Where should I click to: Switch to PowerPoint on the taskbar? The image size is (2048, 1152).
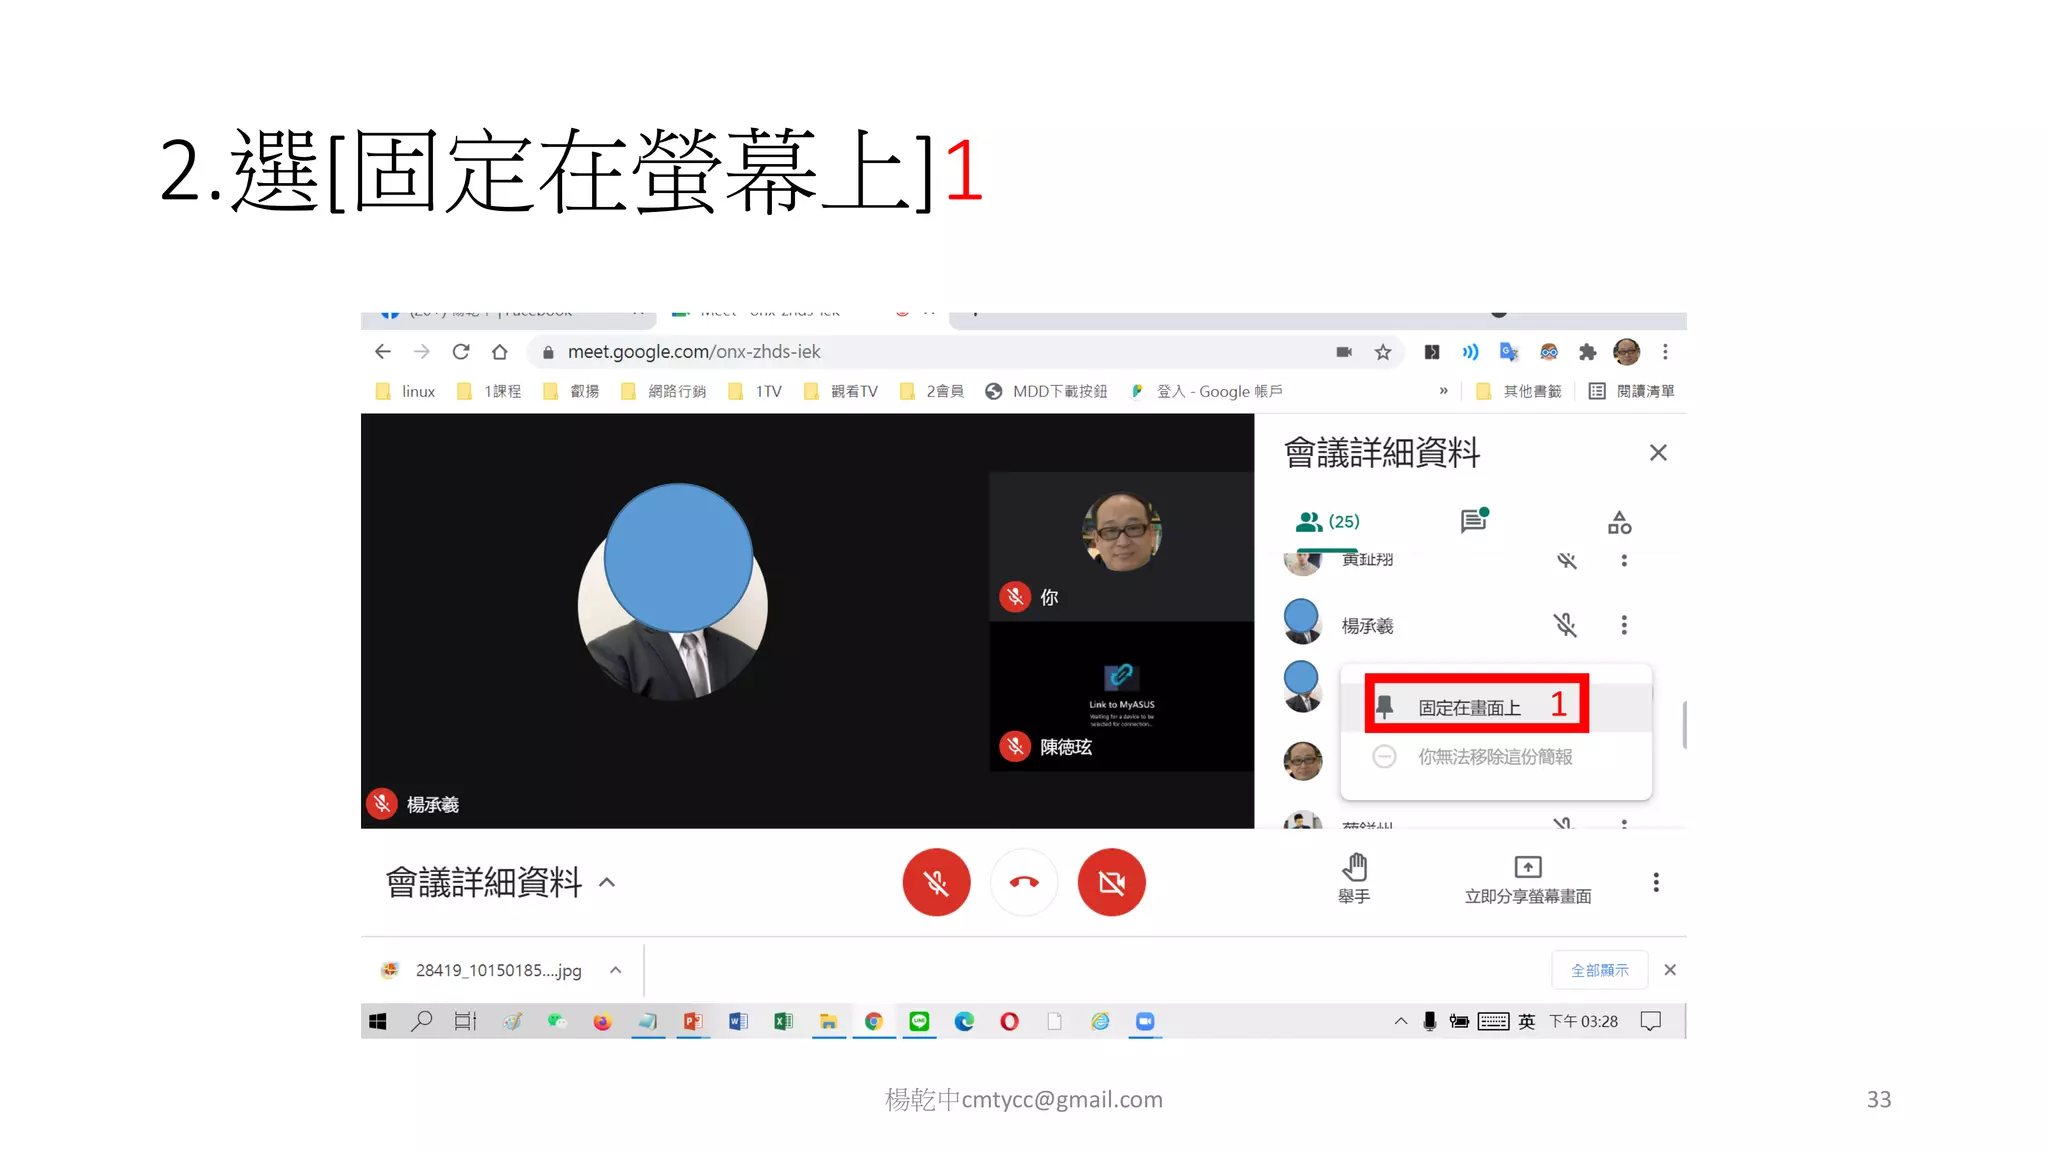point(693,1021)
